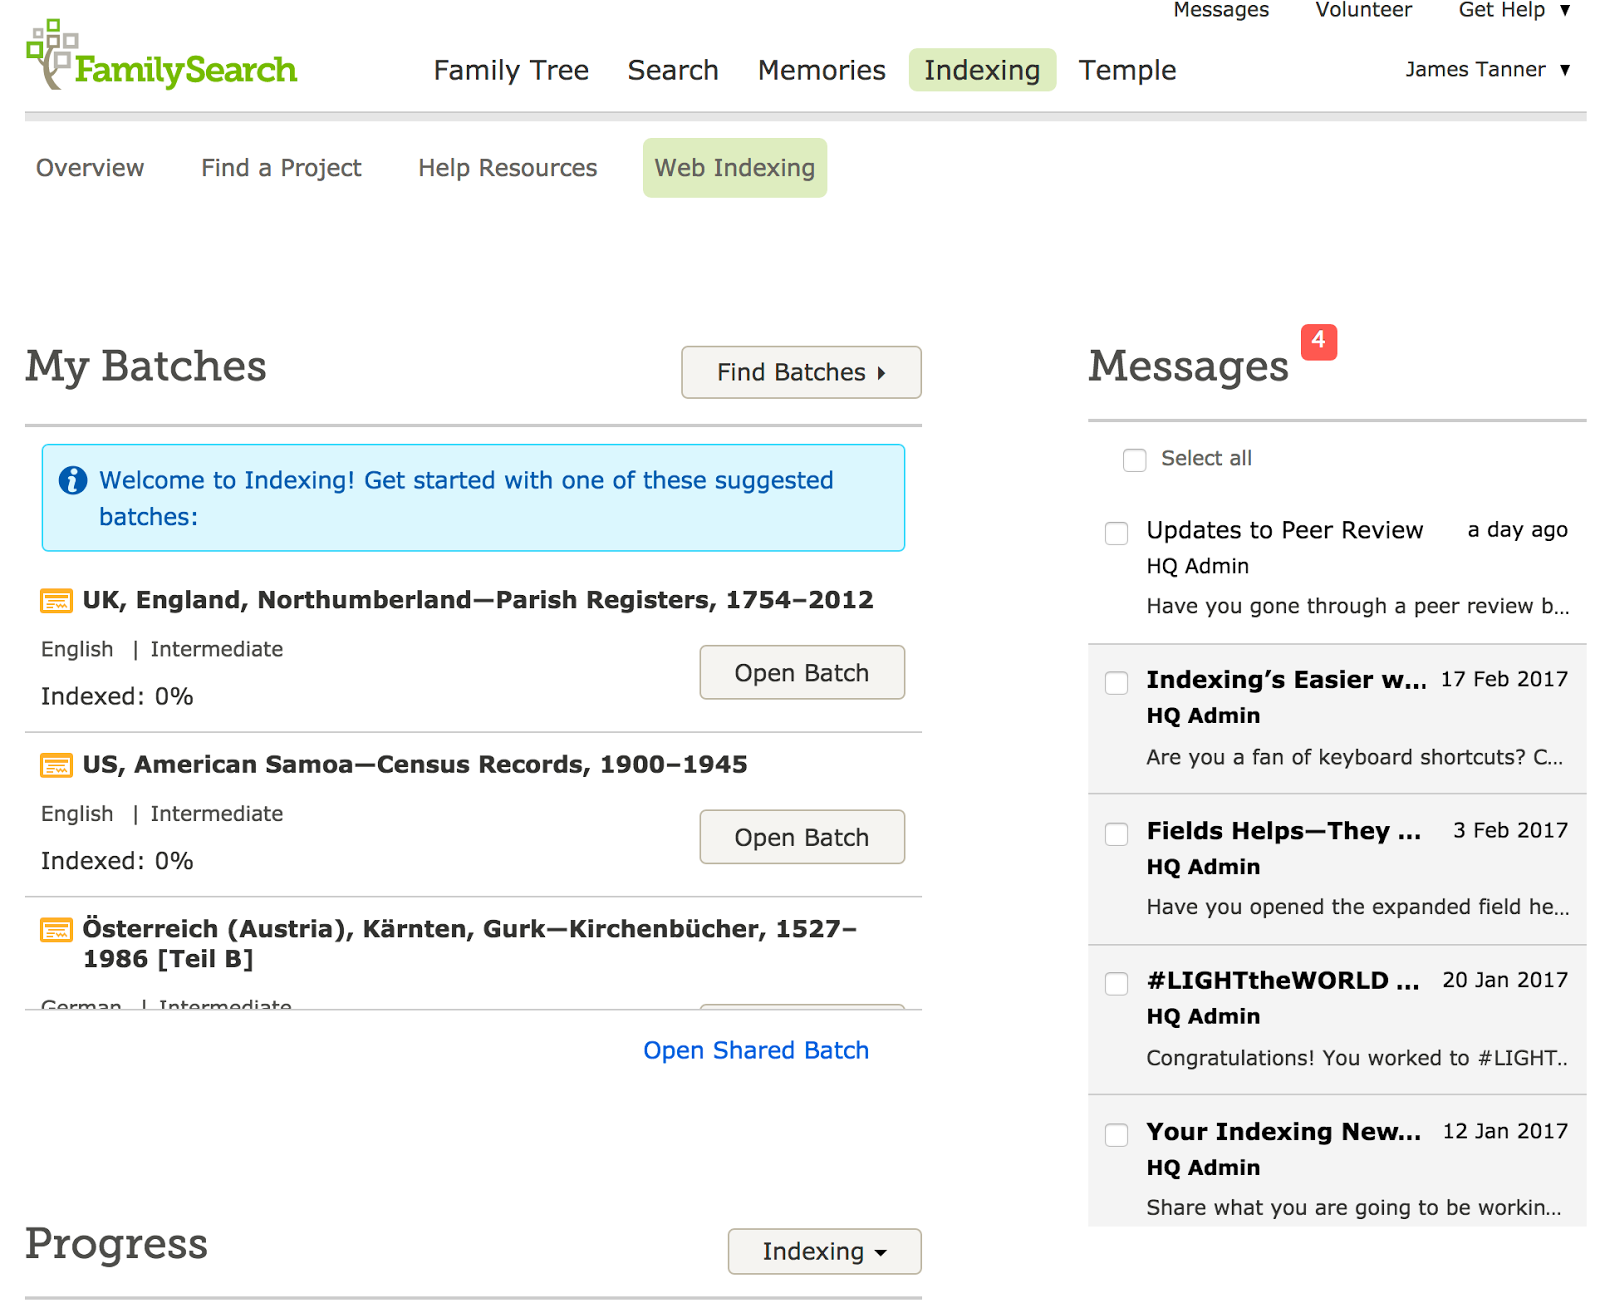This screenshot has width=1600, height=1303.
Task: Click the record icon beside American Samoa Census
Action: 57,765
